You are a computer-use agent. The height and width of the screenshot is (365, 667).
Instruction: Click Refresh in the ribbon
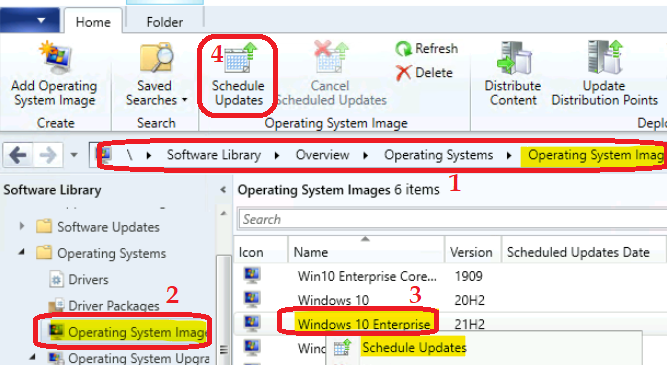click(427, 48)
